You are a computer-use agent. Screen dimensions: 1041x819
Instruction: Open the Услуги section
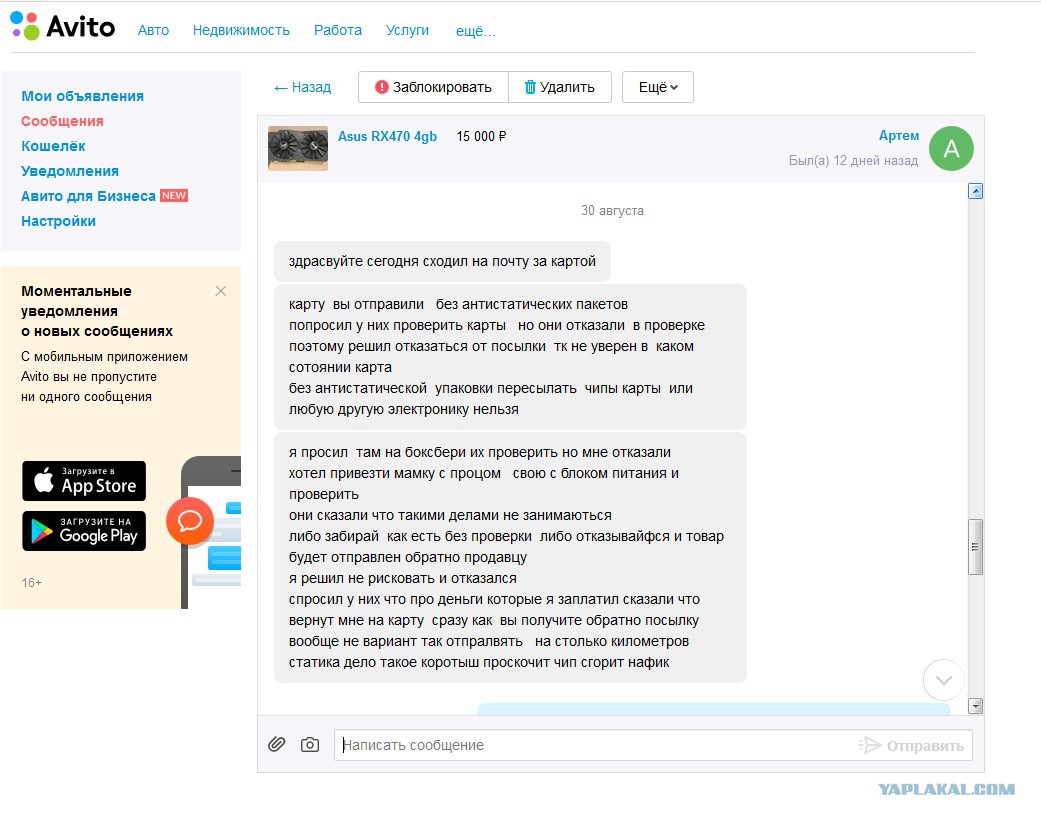pyautogui.click(x=407, y=31)
